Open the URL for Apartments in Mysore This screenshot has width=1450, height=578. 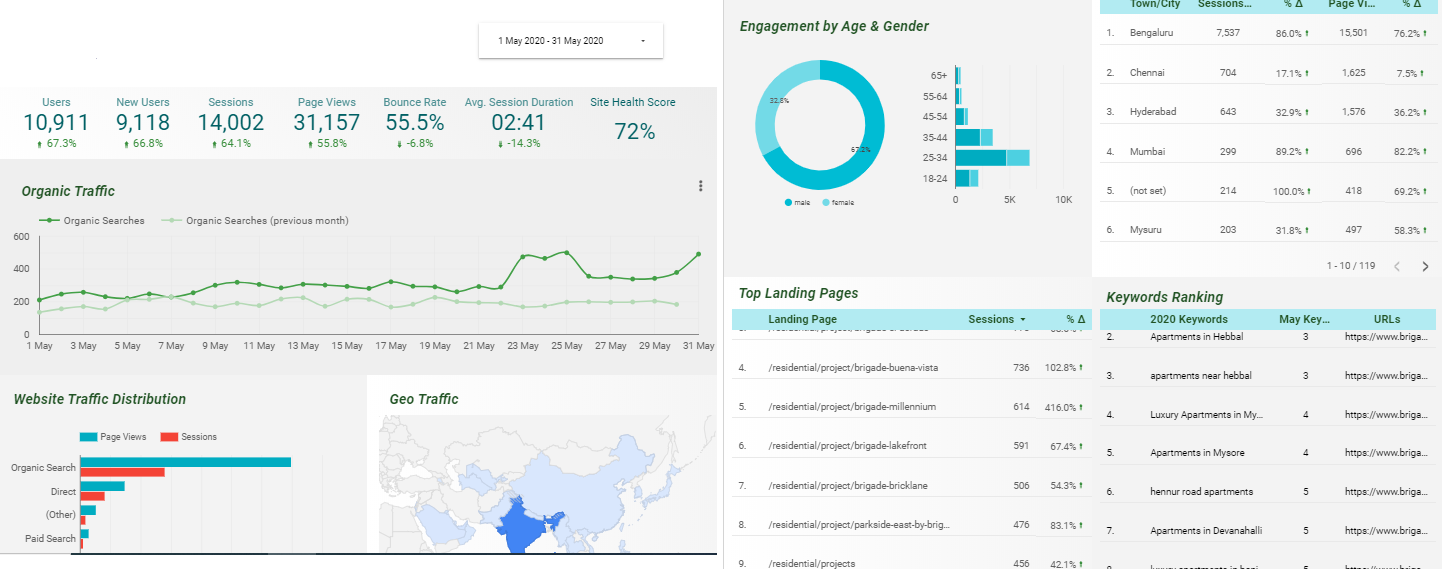1388,453
